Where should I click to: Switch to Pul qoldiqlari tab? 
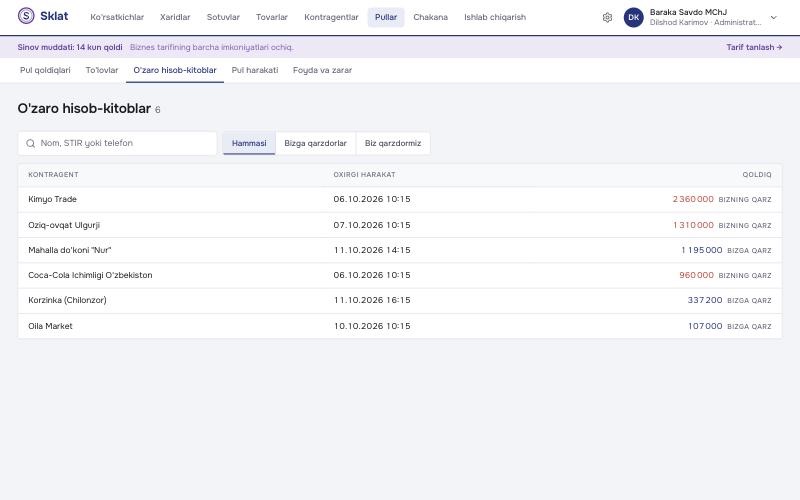click(x=45, y=70)
